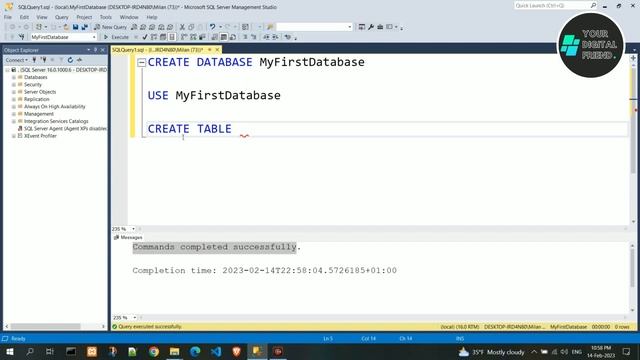This screenshot has width=640, height=360.
Task: Click the New Query toolbar button
Action: [111, 27]
